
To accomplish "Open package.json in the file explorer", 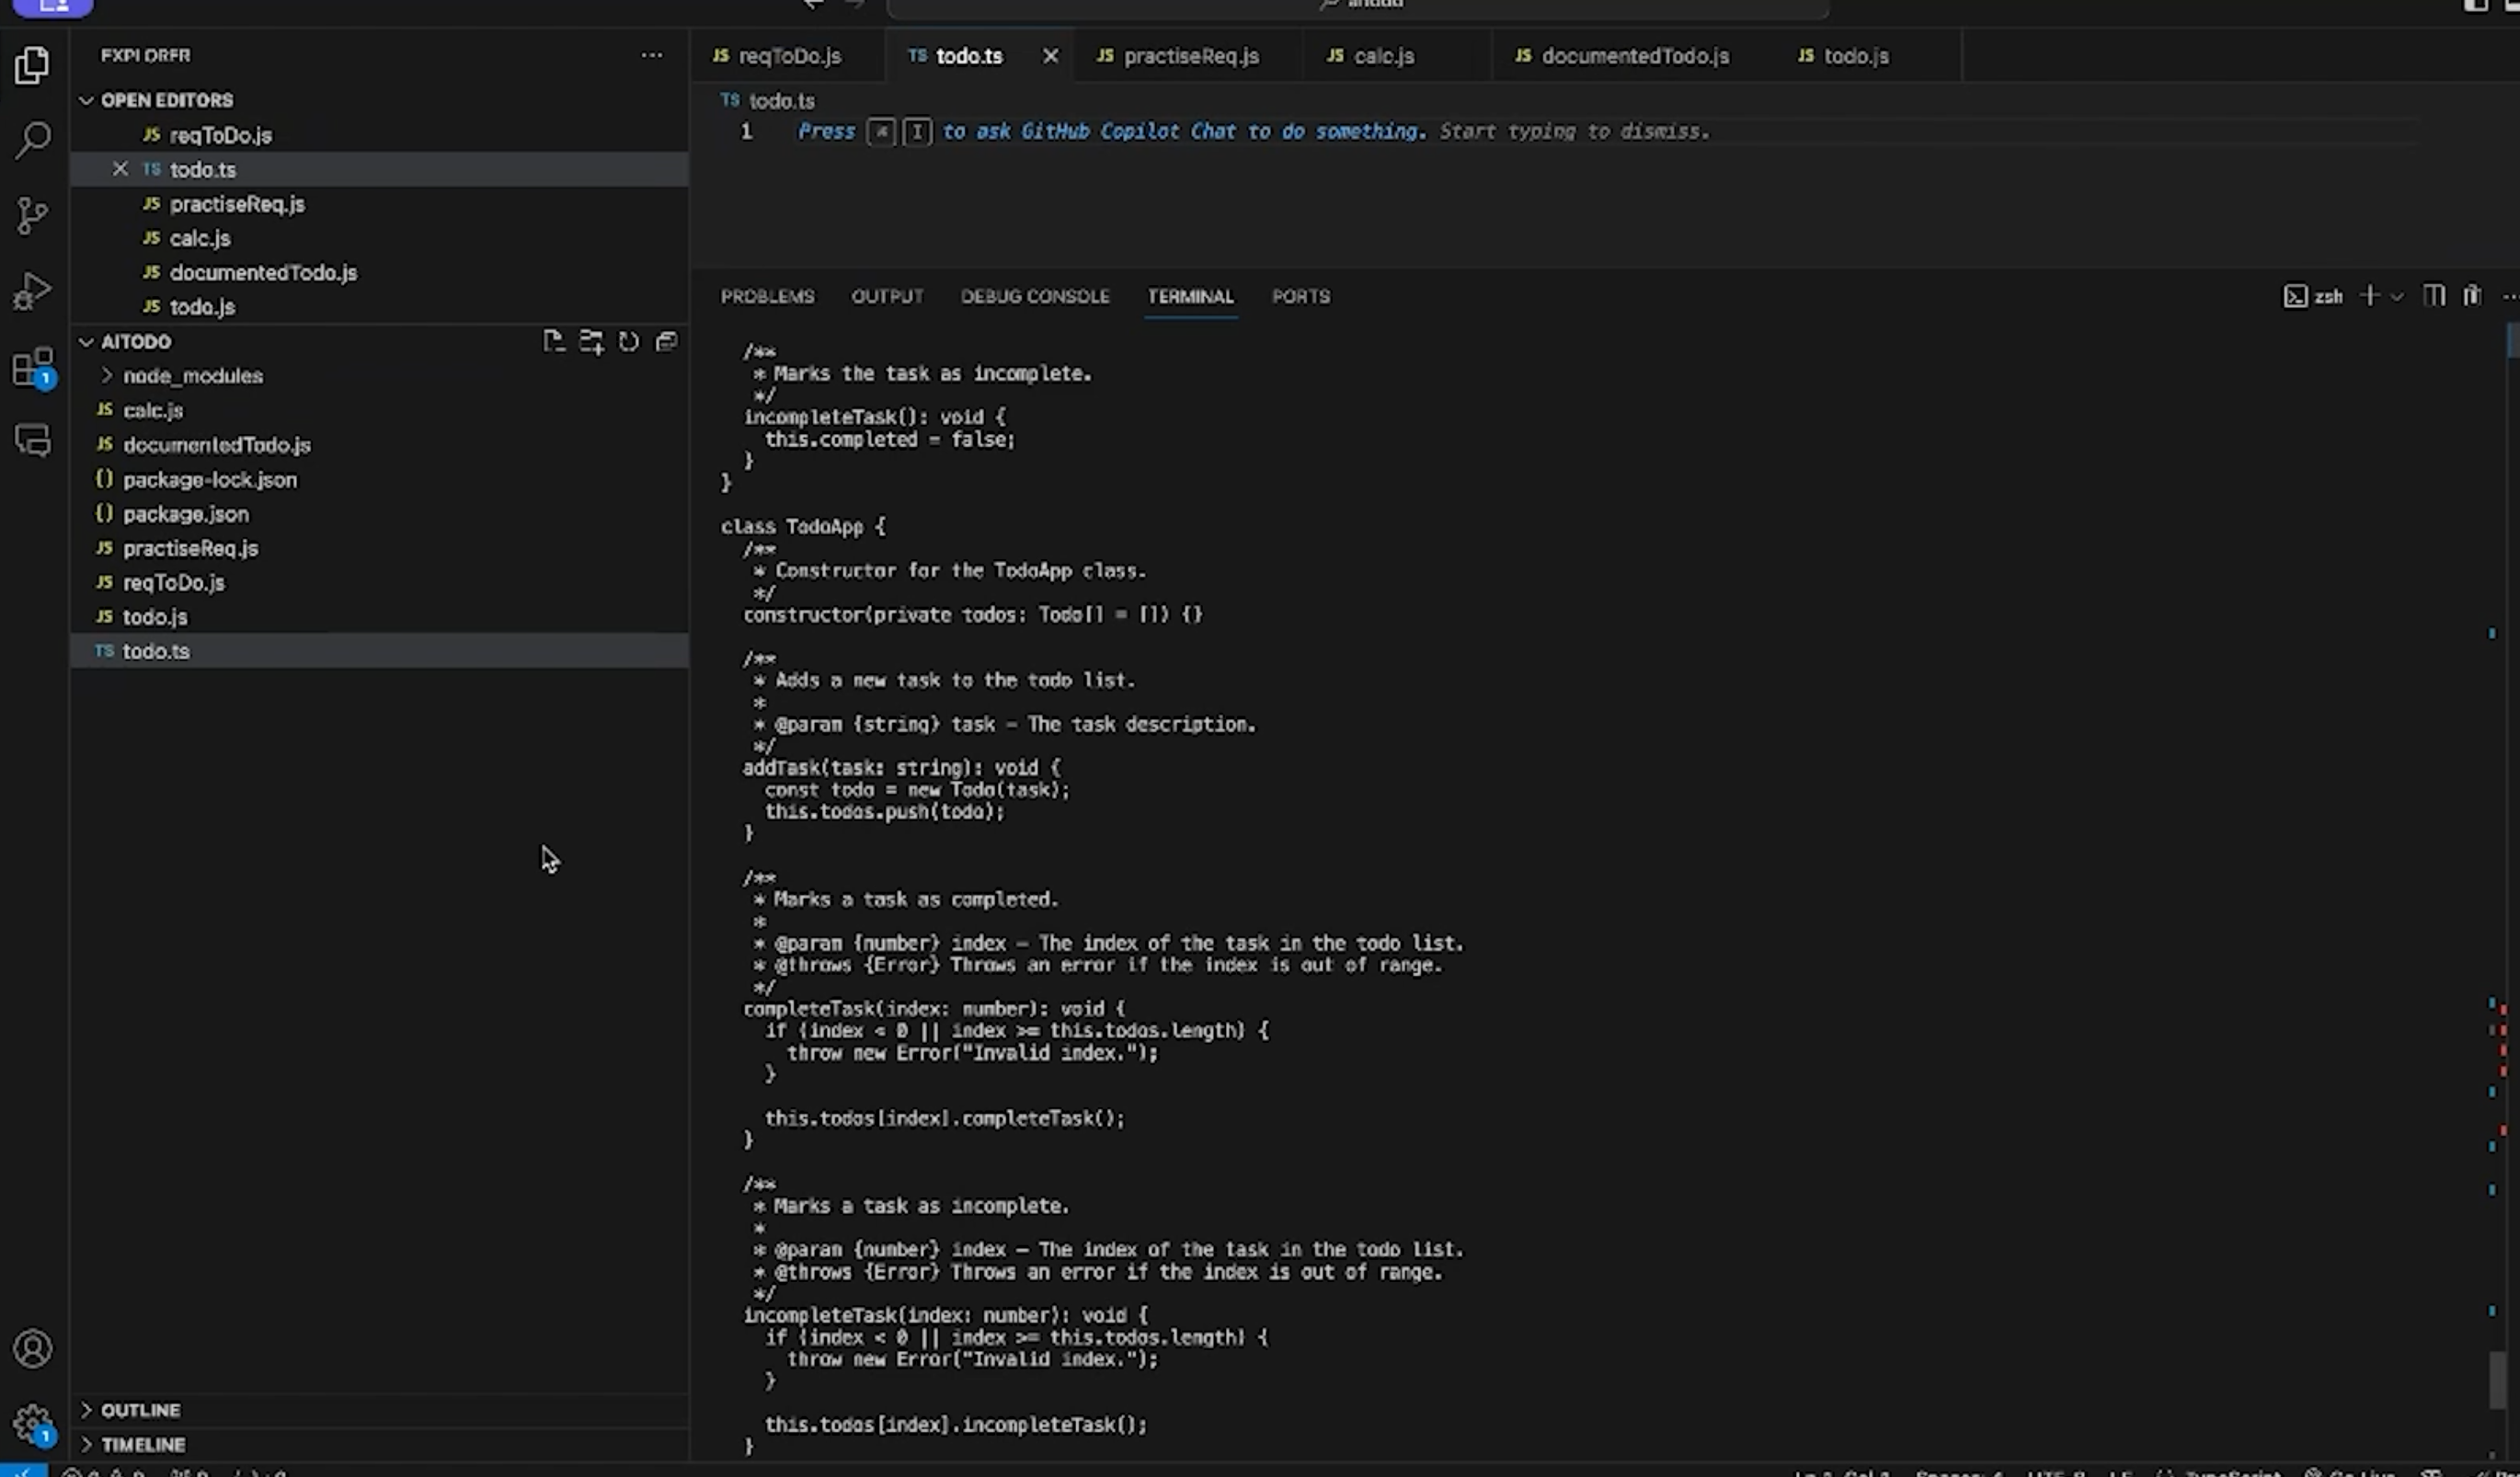I will point(185,514).
